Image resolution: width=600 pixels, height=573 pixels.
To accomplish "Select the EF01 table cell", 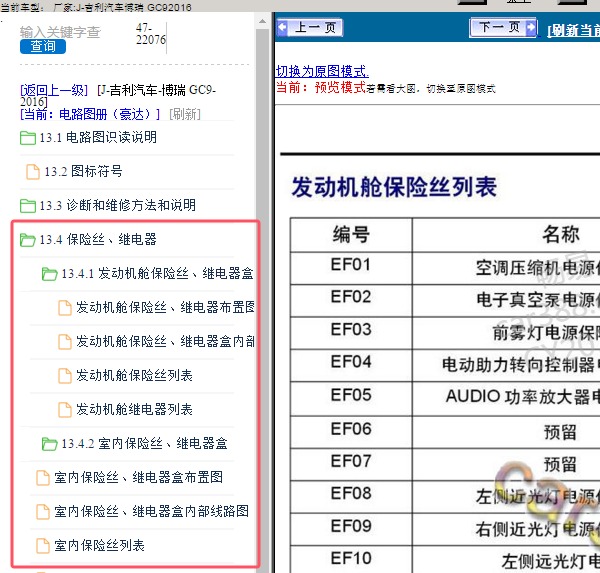I will click(x=351, y=268).
